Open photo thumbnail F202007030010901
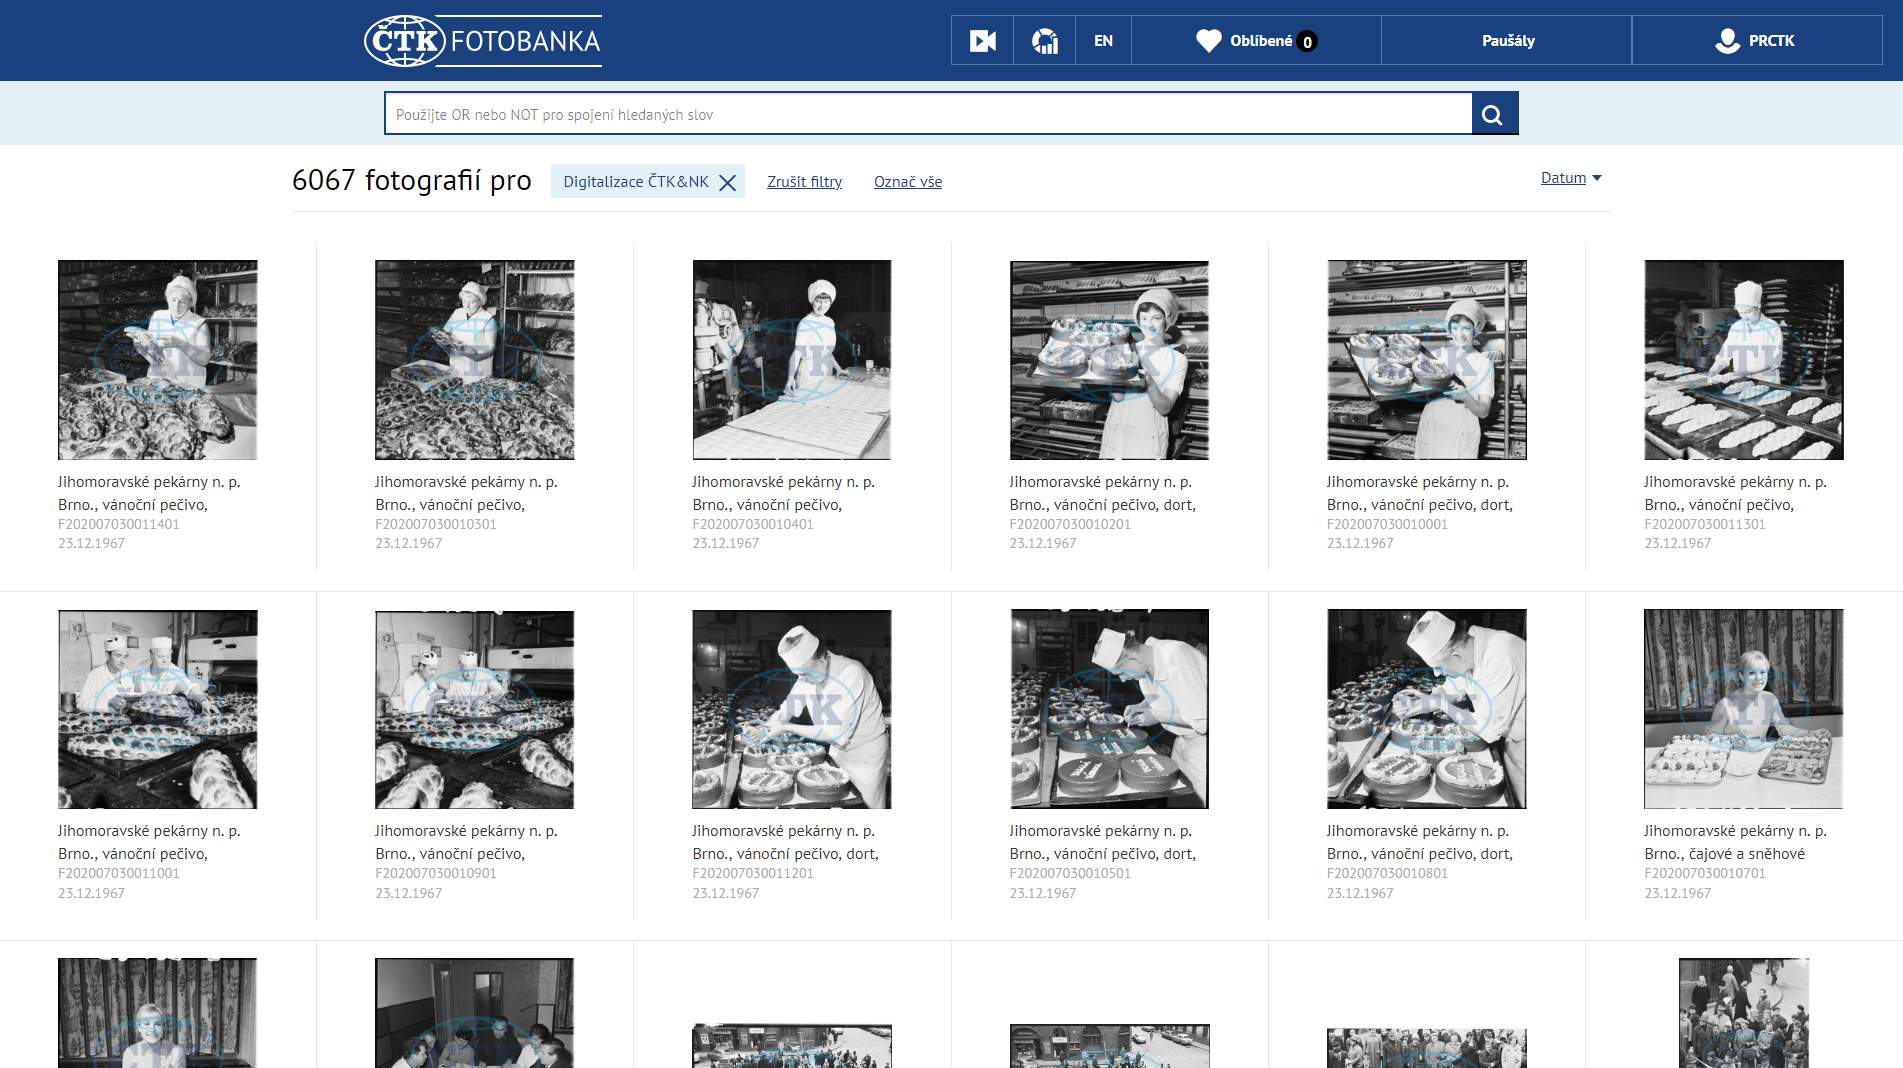1903x1068 pixels. (x=475, y=709)
